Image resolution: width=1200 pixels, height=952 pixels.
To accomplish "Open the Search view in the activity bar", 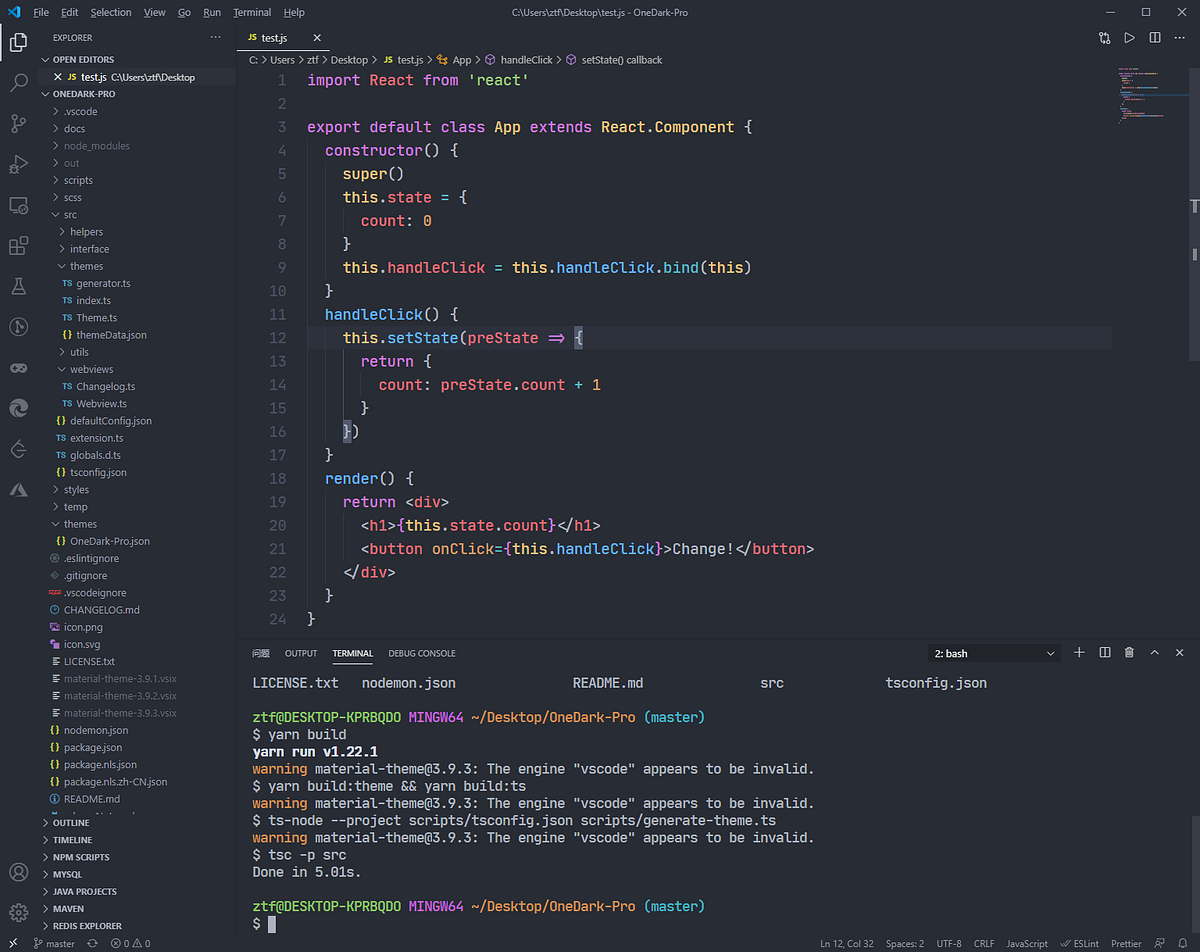I will coord(18,84).
